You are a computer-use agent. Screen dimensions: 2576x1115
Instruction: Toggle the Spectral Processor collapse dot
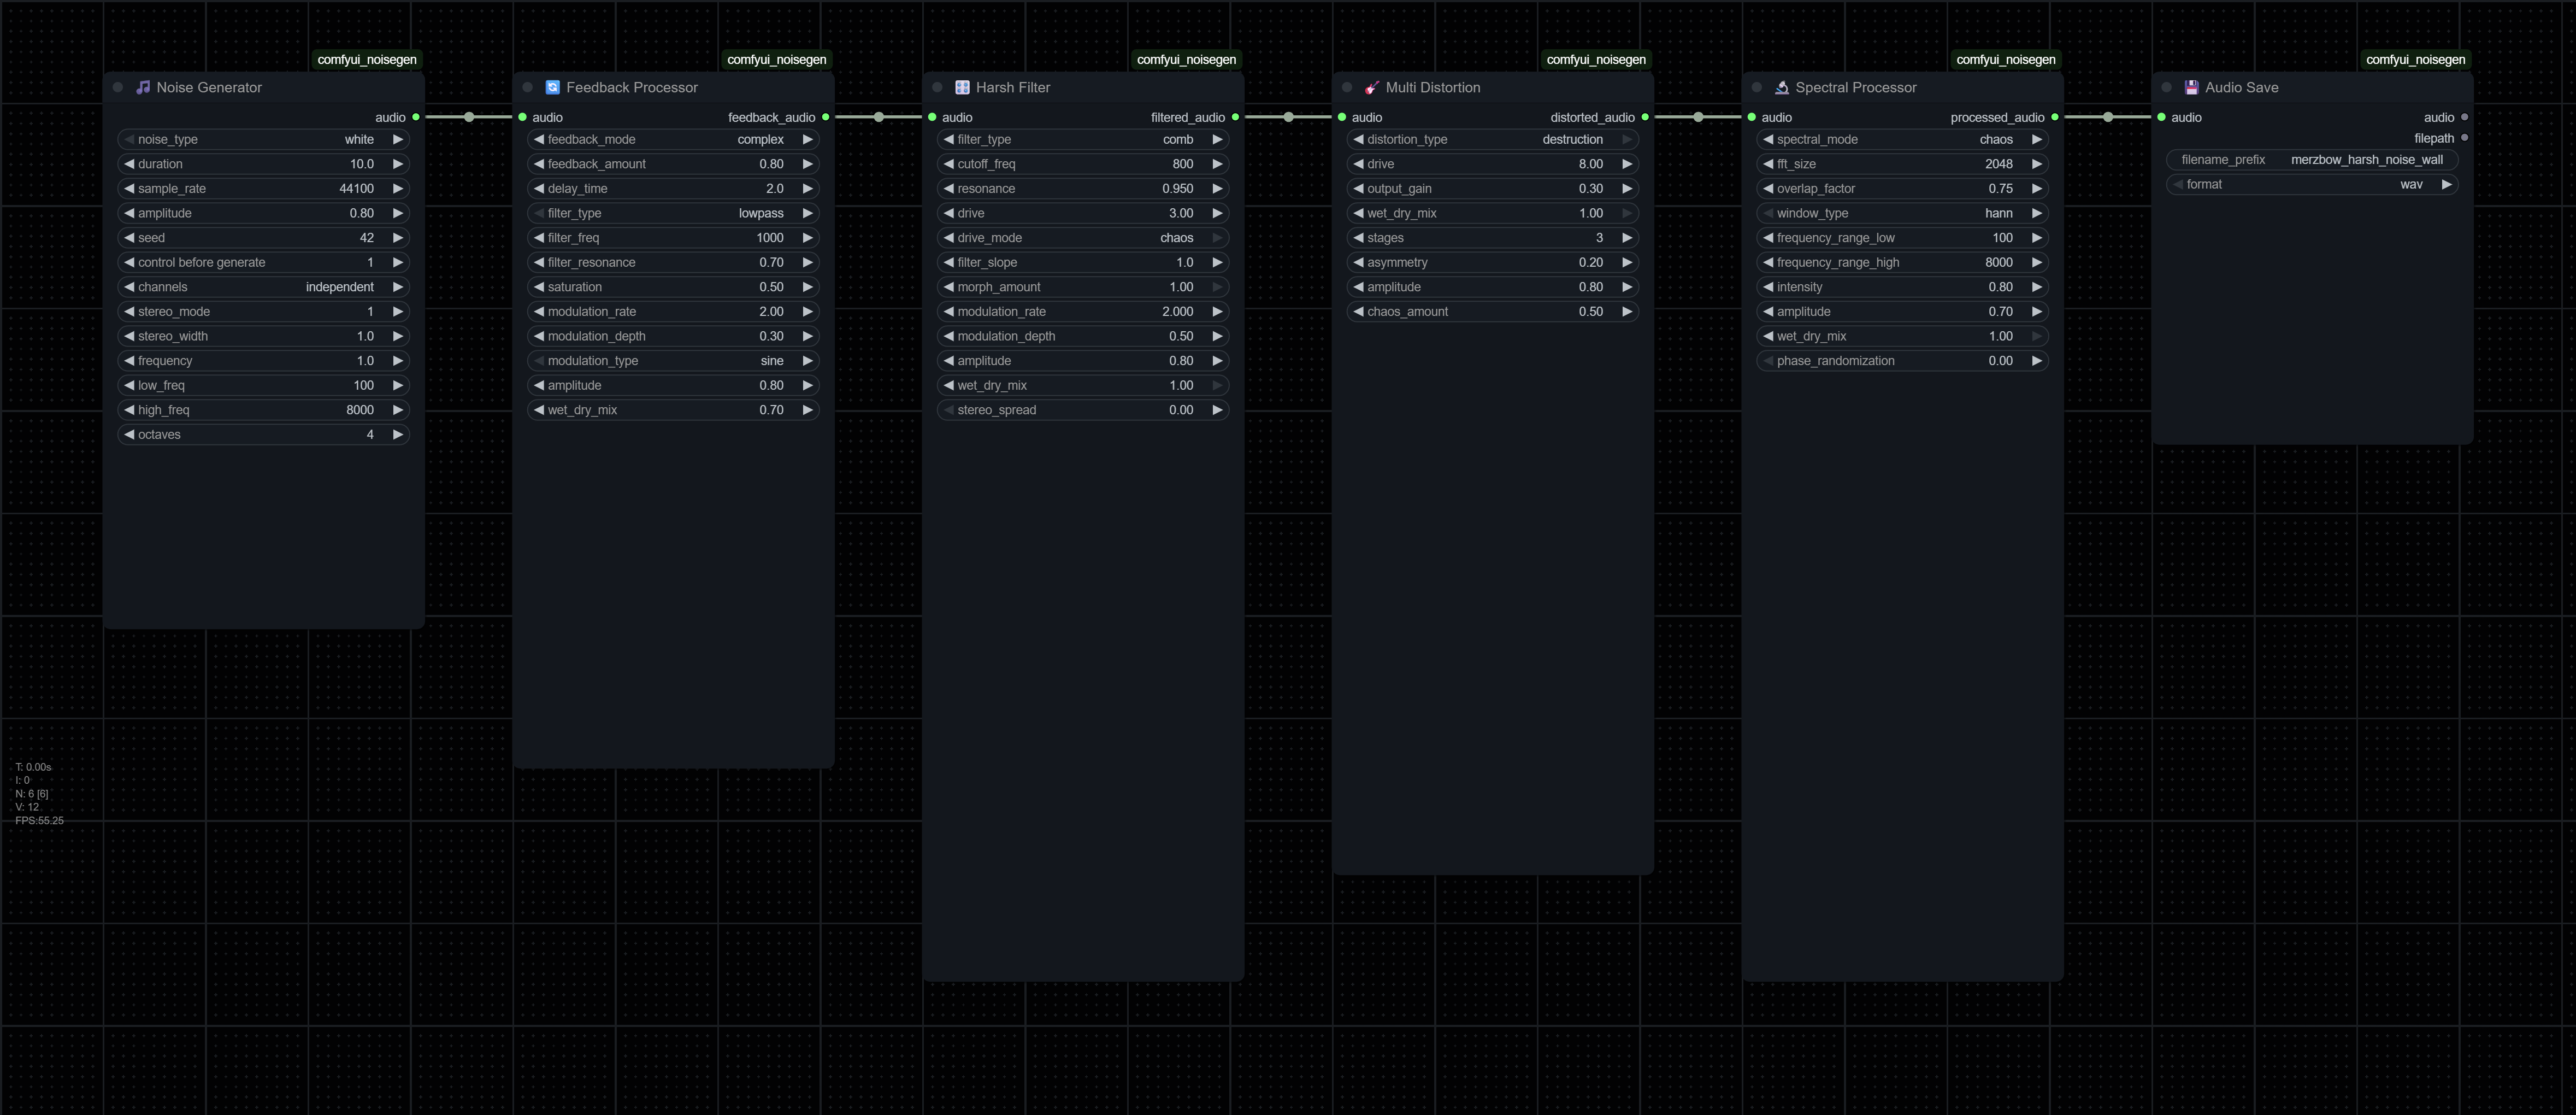(1757, 87)
